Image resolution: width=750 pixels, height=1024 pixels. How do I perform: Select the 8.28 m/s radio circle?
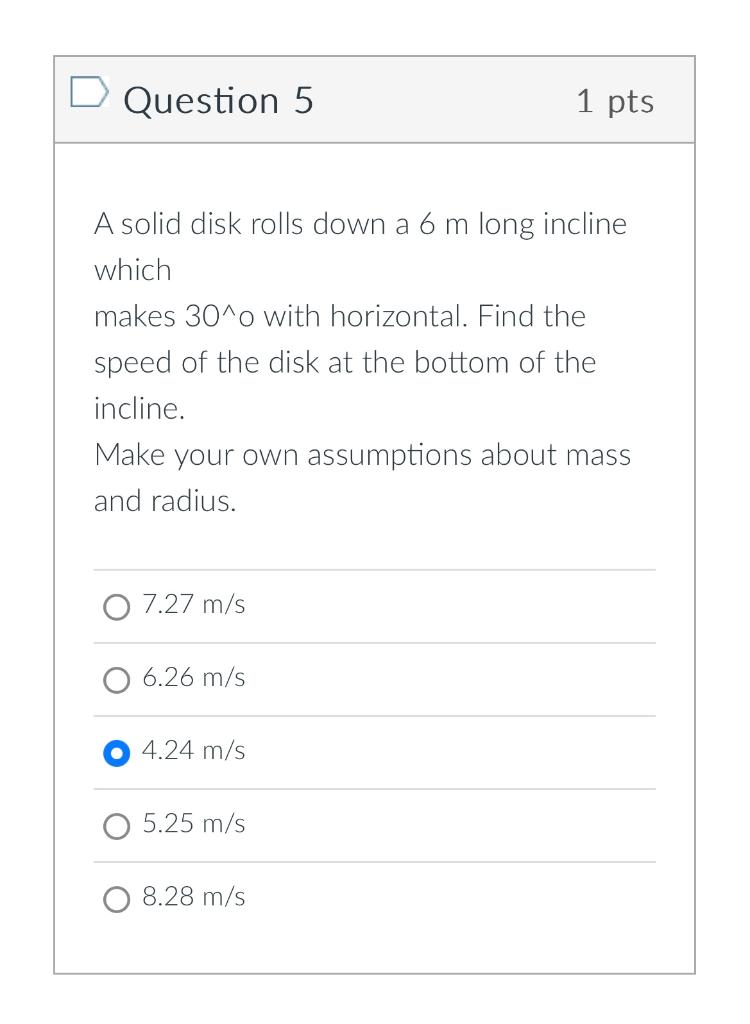coord(117,899)
